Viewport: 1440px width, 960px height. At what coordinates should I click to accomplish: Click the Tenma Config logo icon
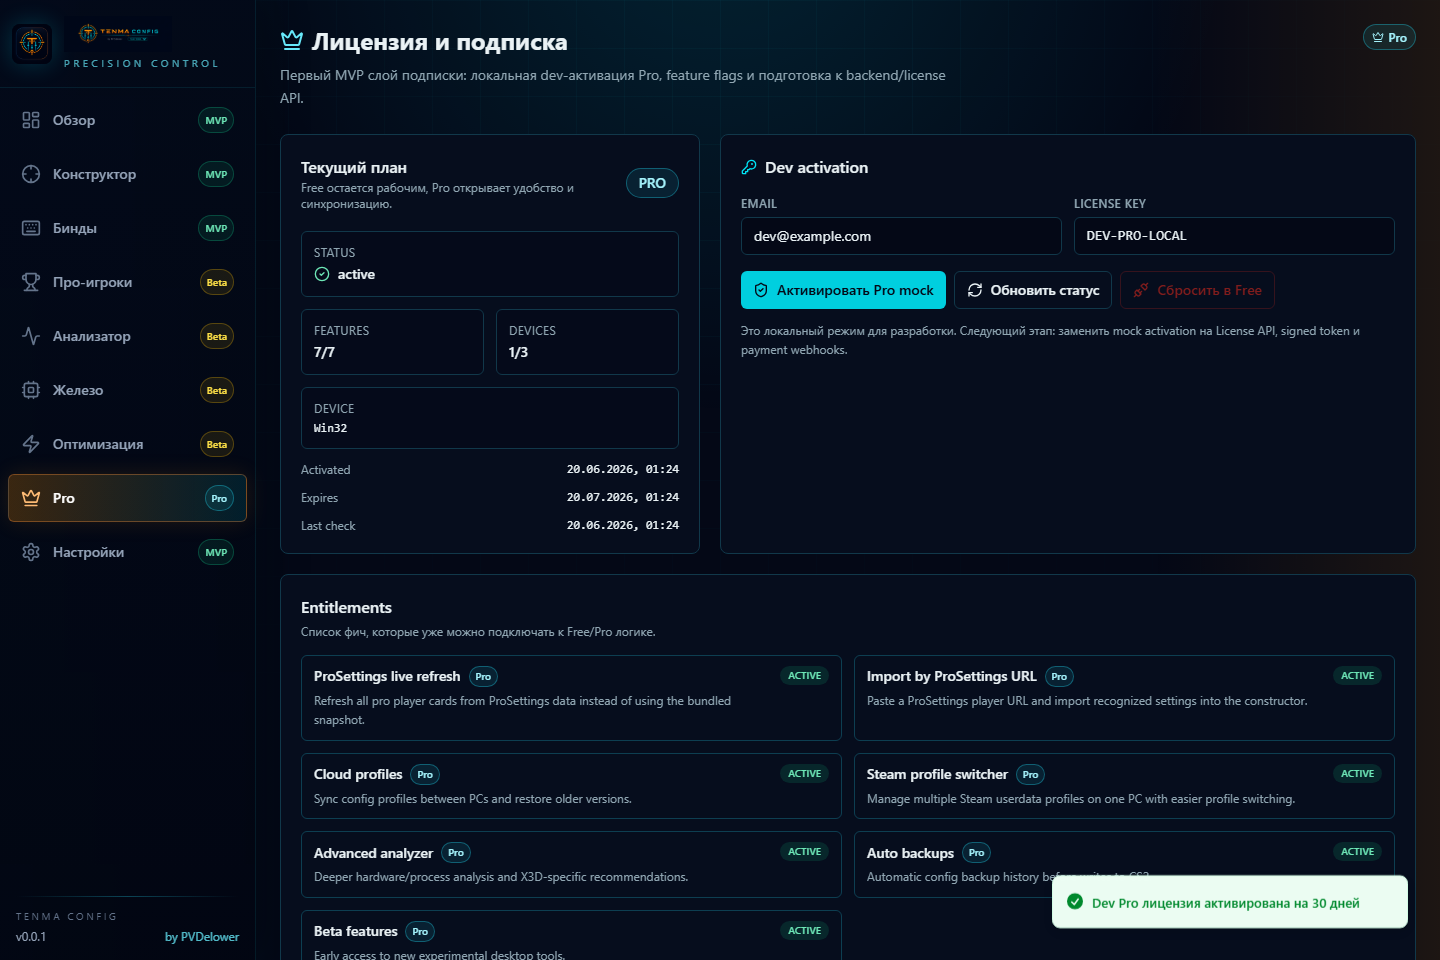pos(32,43)
